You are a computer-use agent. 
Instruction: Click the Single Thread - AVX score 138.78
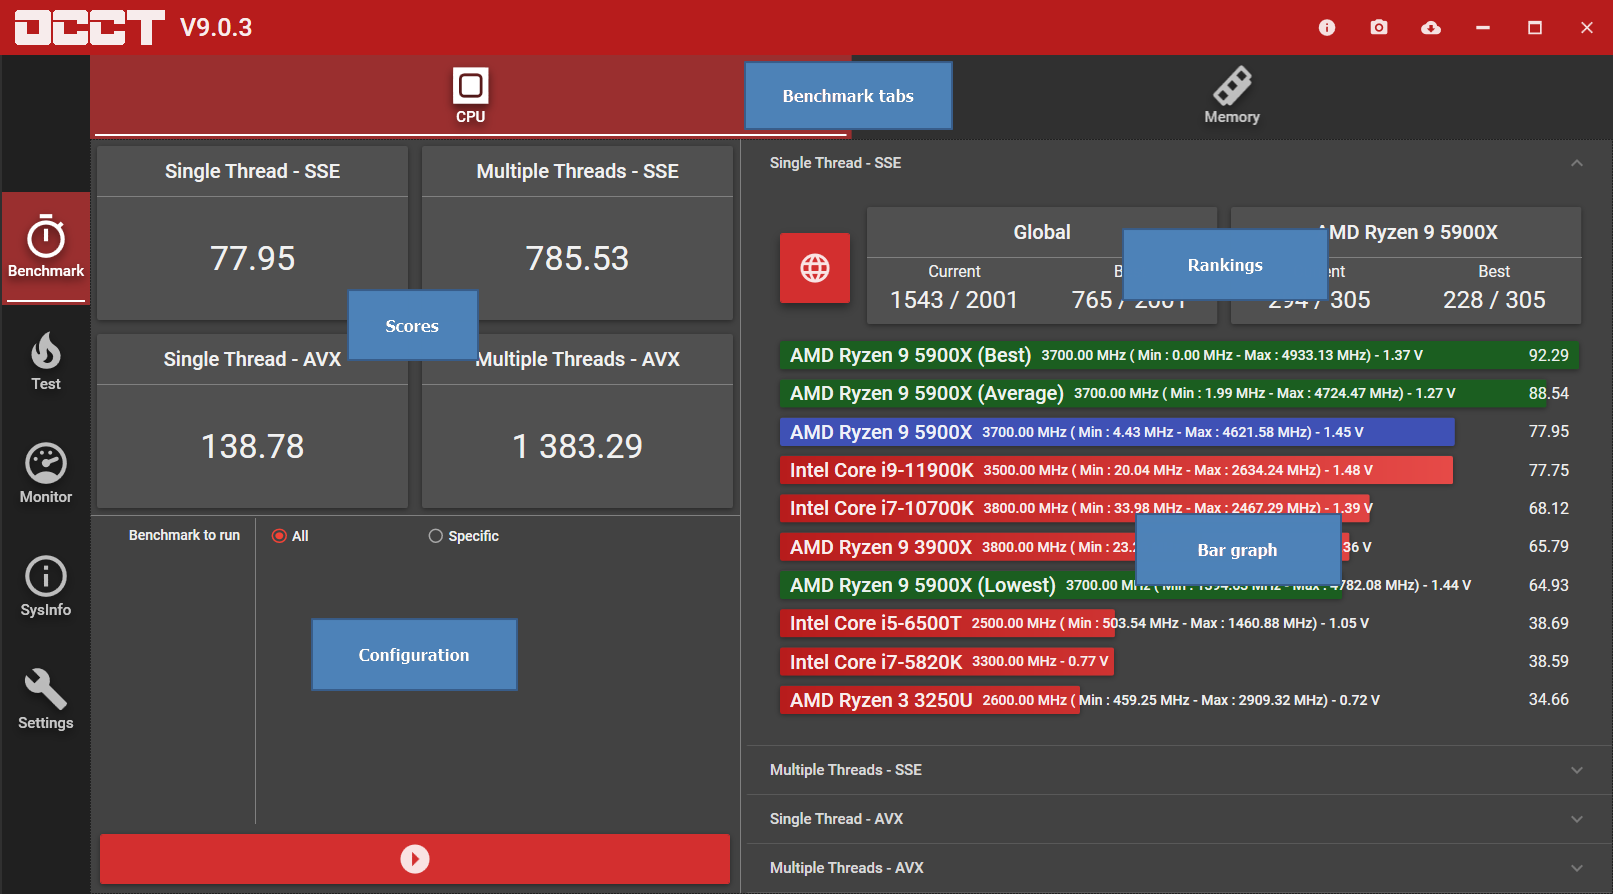click(x=252, y=446)
